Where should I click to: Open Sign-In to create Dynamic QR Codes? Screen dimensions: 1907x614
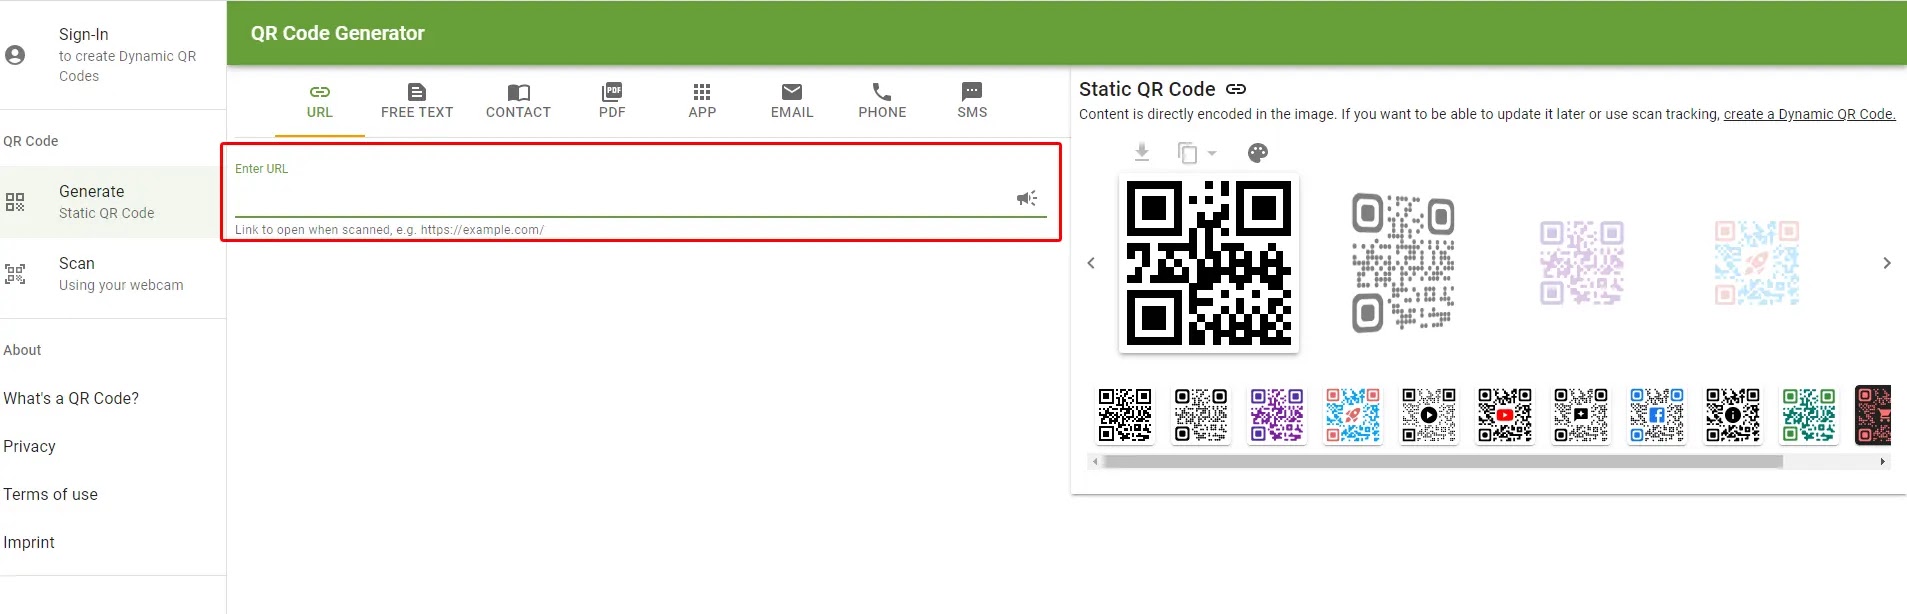[x=113, y=55]
